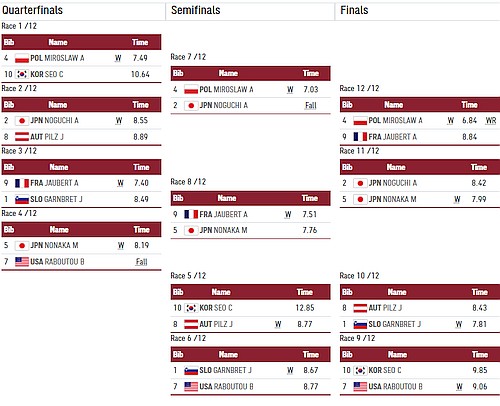Click SLO GARNBRET J in Race 10
Screen dimensions: 500x406
(395, 324)
